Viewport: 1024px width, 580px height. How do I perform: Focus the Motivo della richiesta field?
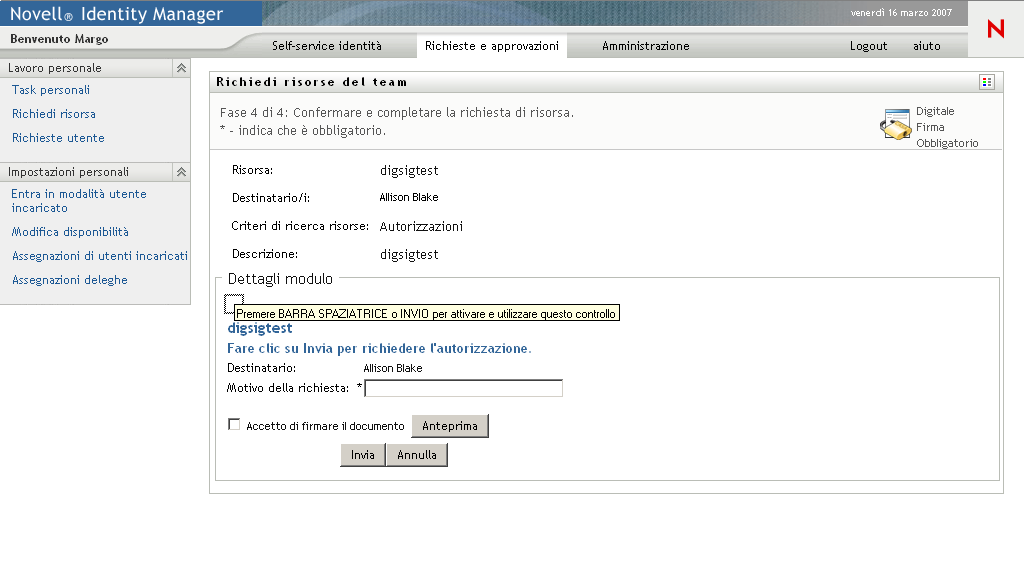coord(464,388)
